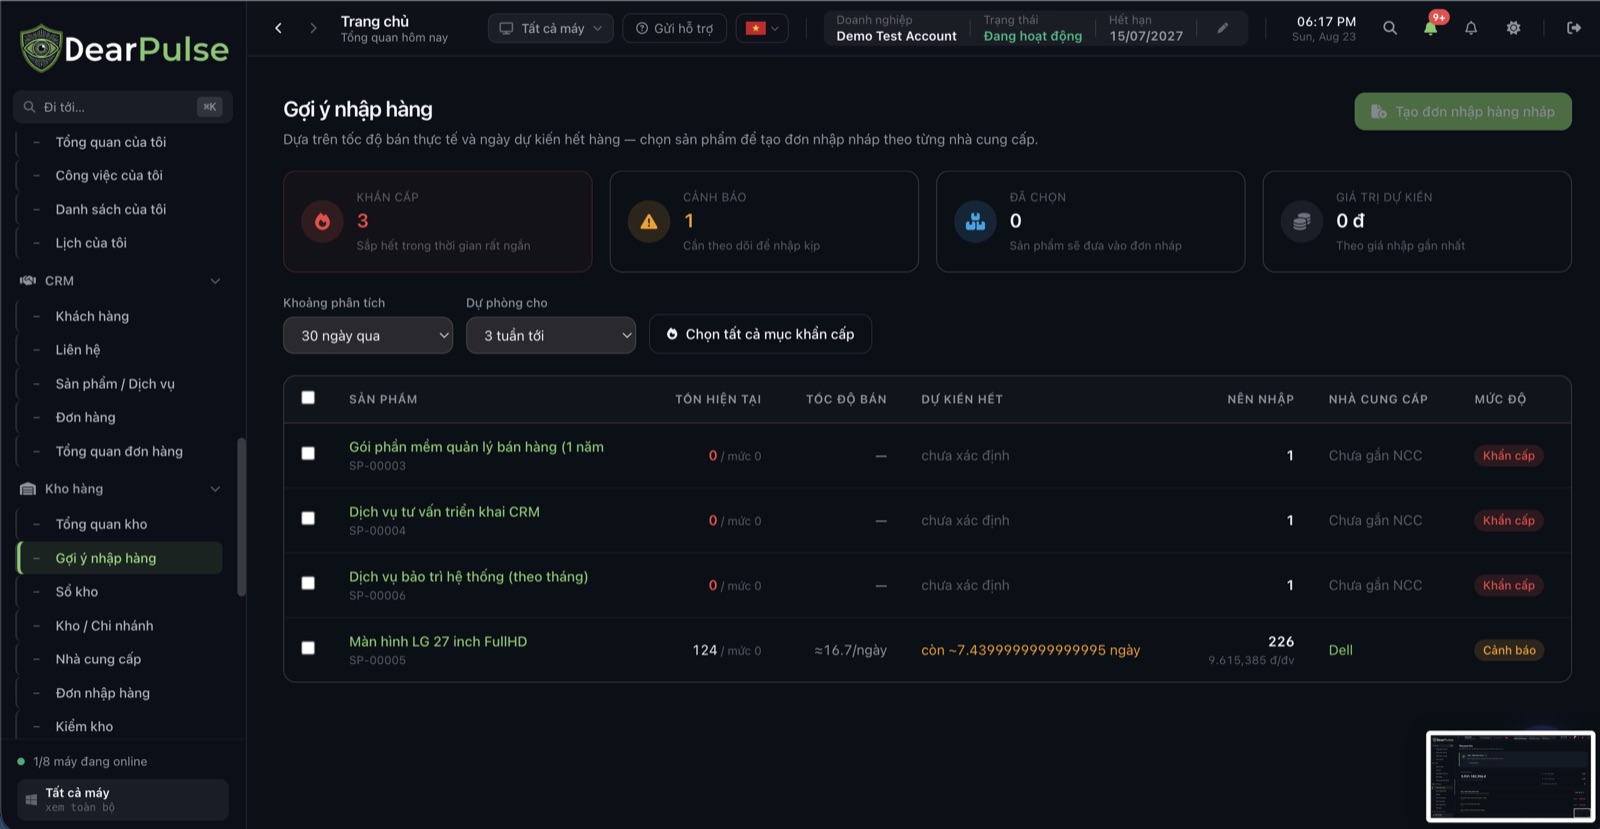
Task: Click the pencil edit icon near expiry date
Action: tap(1222, 28)
